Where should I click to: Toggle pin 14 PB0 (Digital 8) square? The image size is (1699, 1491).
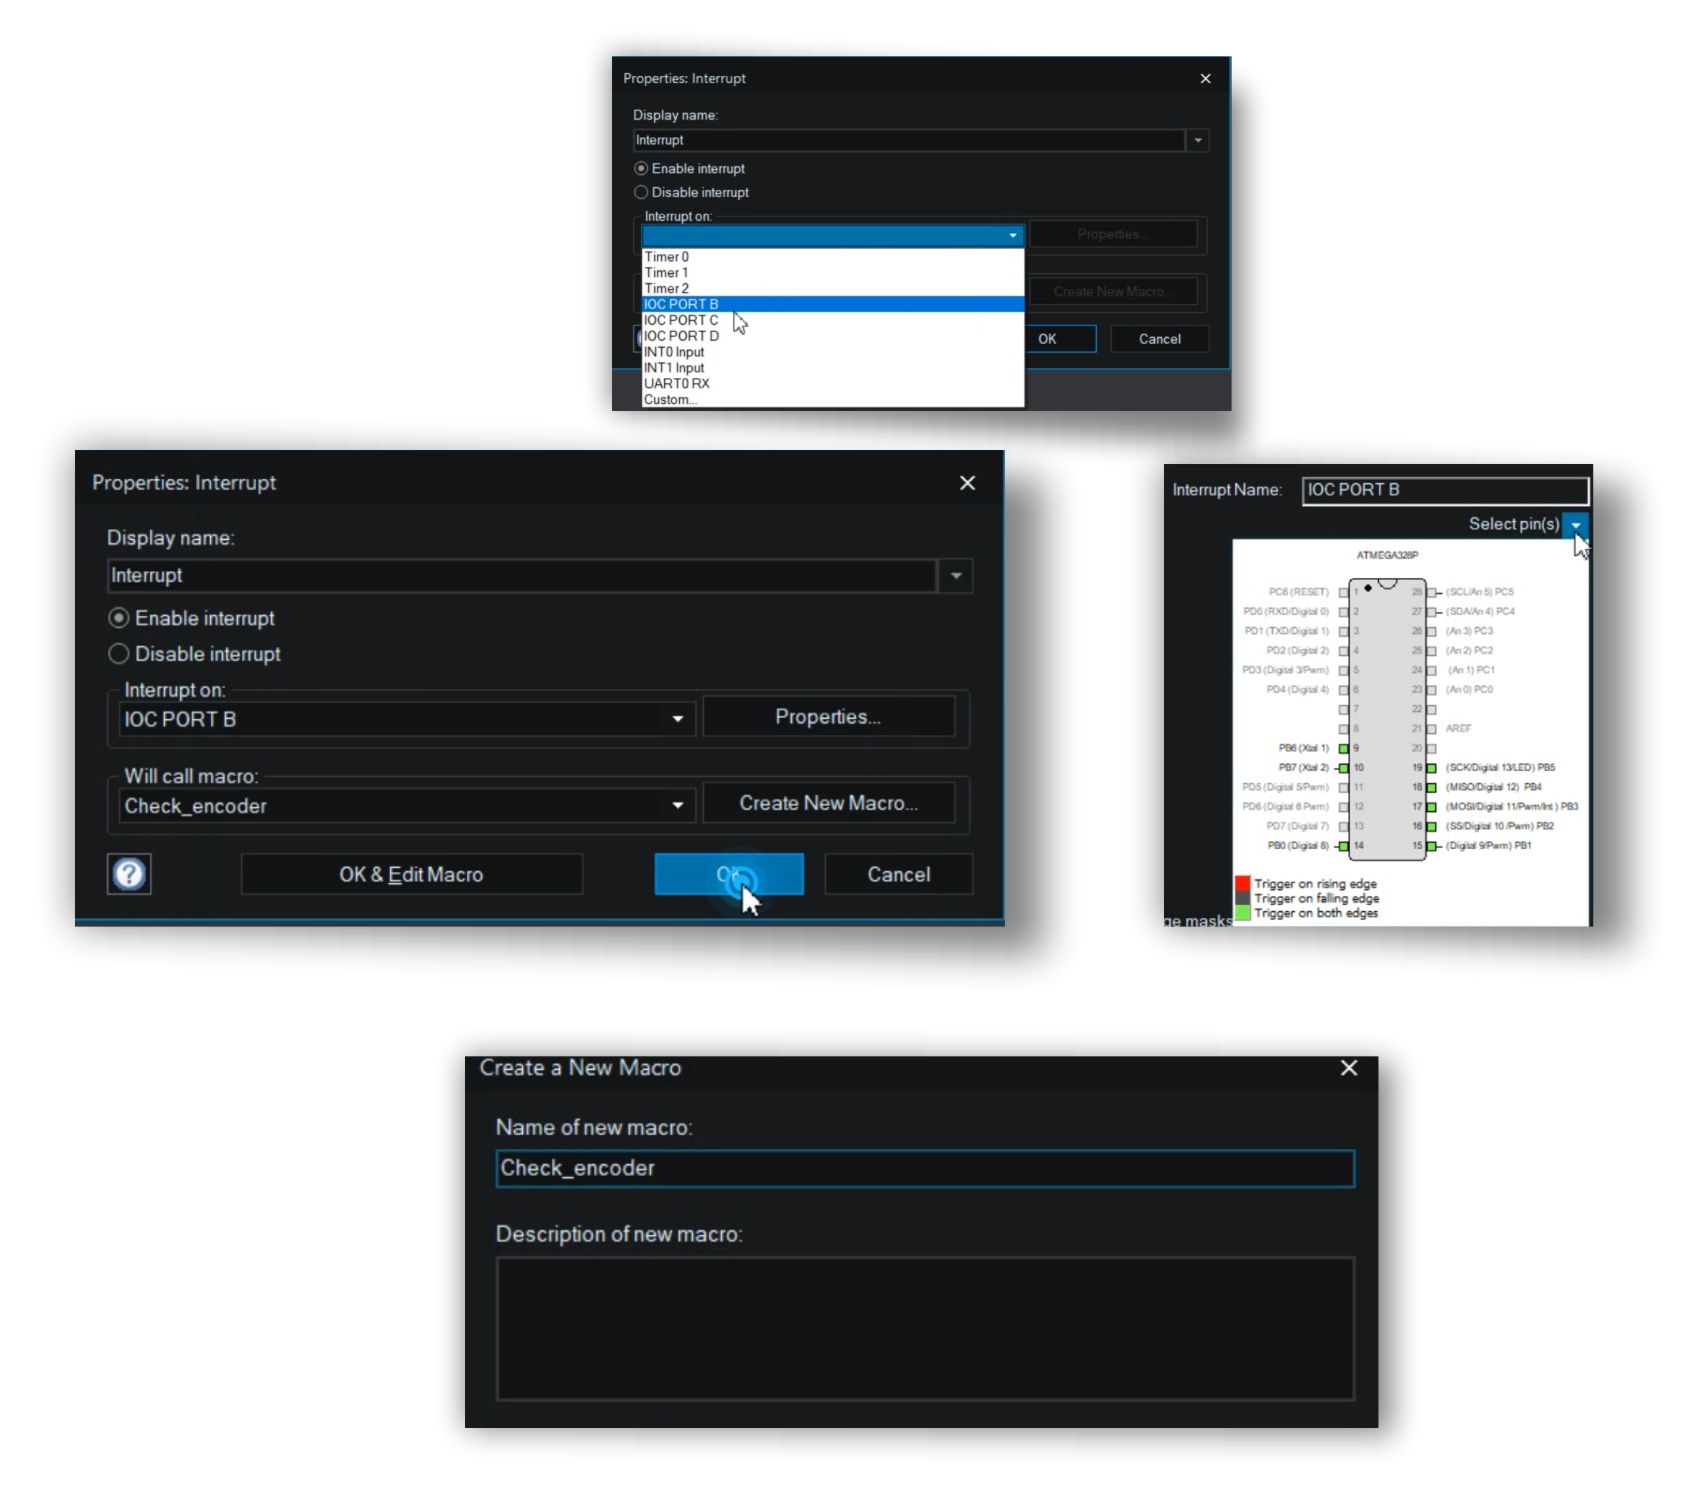point(1344,846)
